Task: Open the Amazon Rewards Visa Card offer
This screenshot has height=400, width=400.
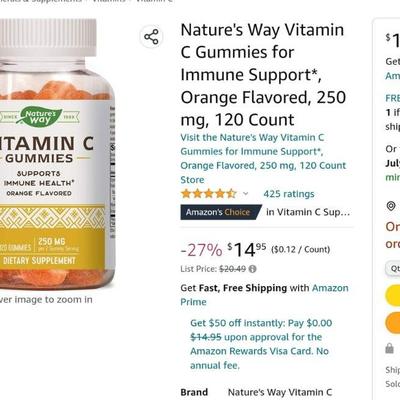Action: pyautogui.click(x=261, y=344)
